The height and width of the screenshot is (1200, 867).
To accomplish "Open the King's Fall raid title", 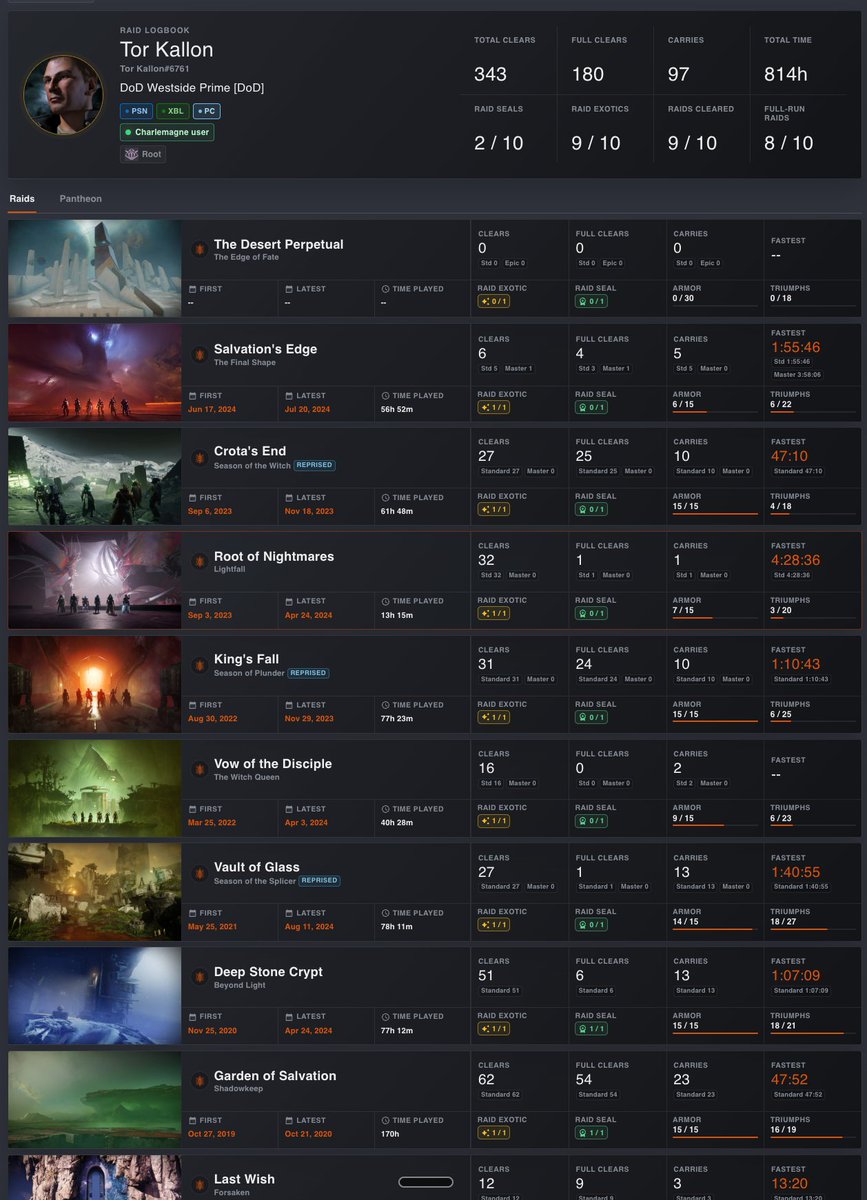I will click(x=246, y=660).
